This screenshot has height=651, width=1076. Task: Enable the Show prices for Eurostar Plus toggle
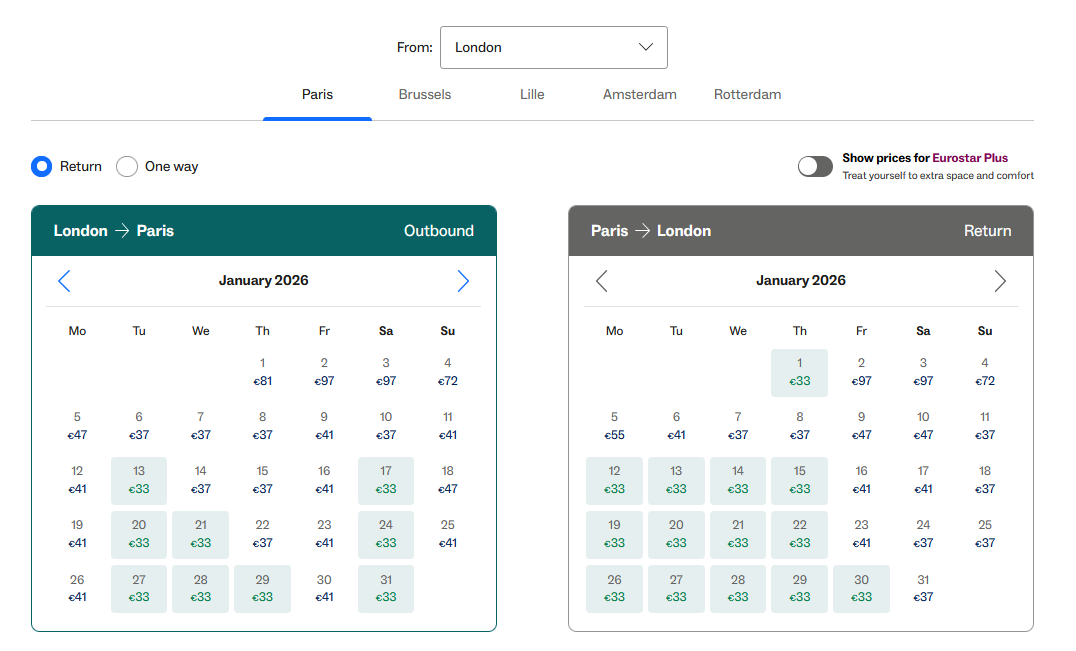(815, 166)
